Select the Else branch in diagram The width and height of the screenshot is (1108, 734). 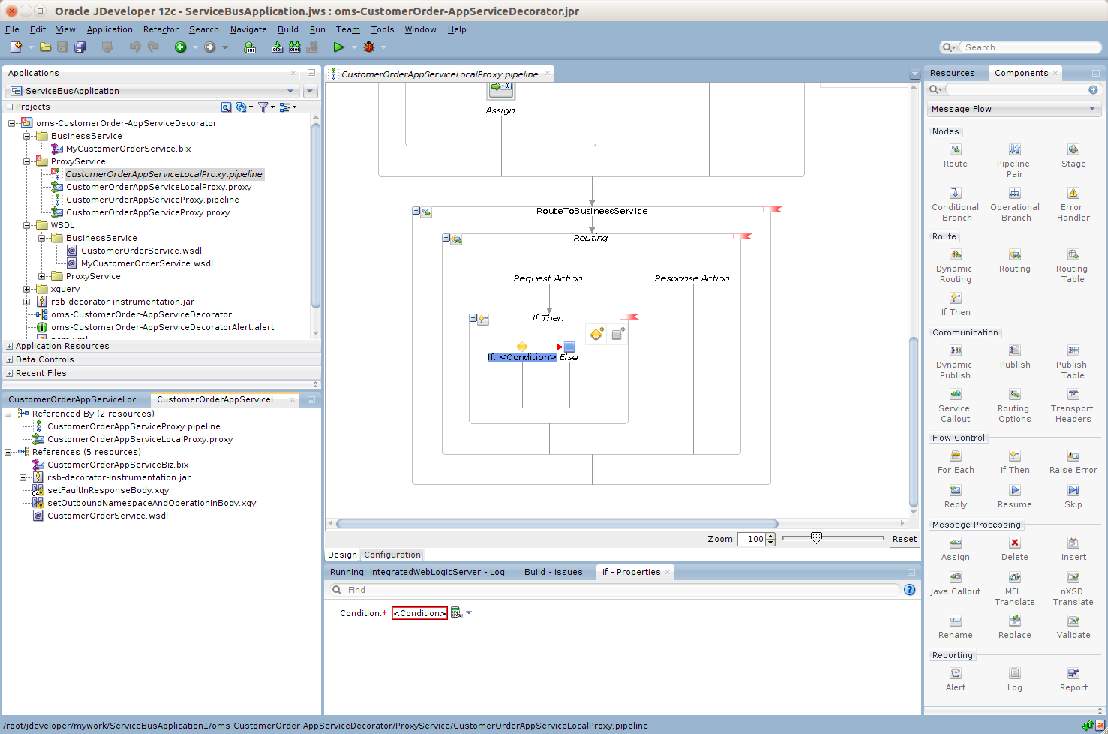point(569,351)
